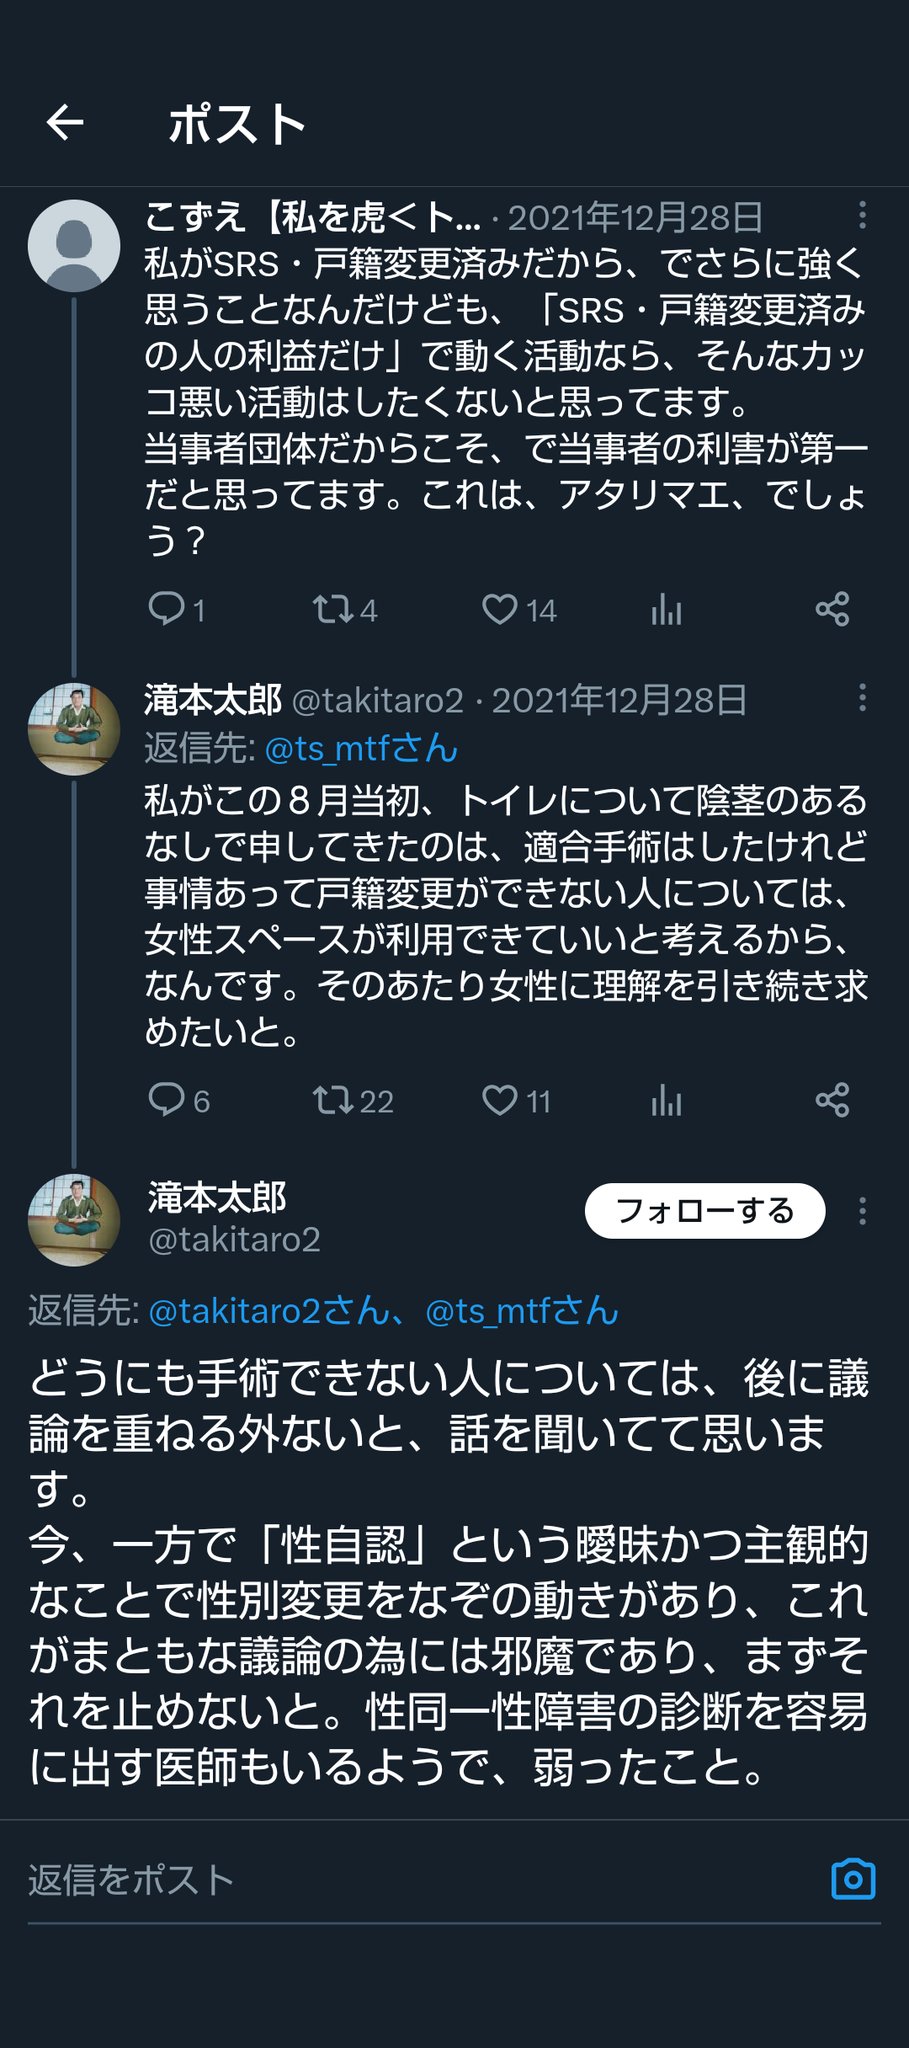Open @ts_mtfさん link in 返信先 of middle post
The height and width of the screenshot is (2048, 909).
pos(361,748)
